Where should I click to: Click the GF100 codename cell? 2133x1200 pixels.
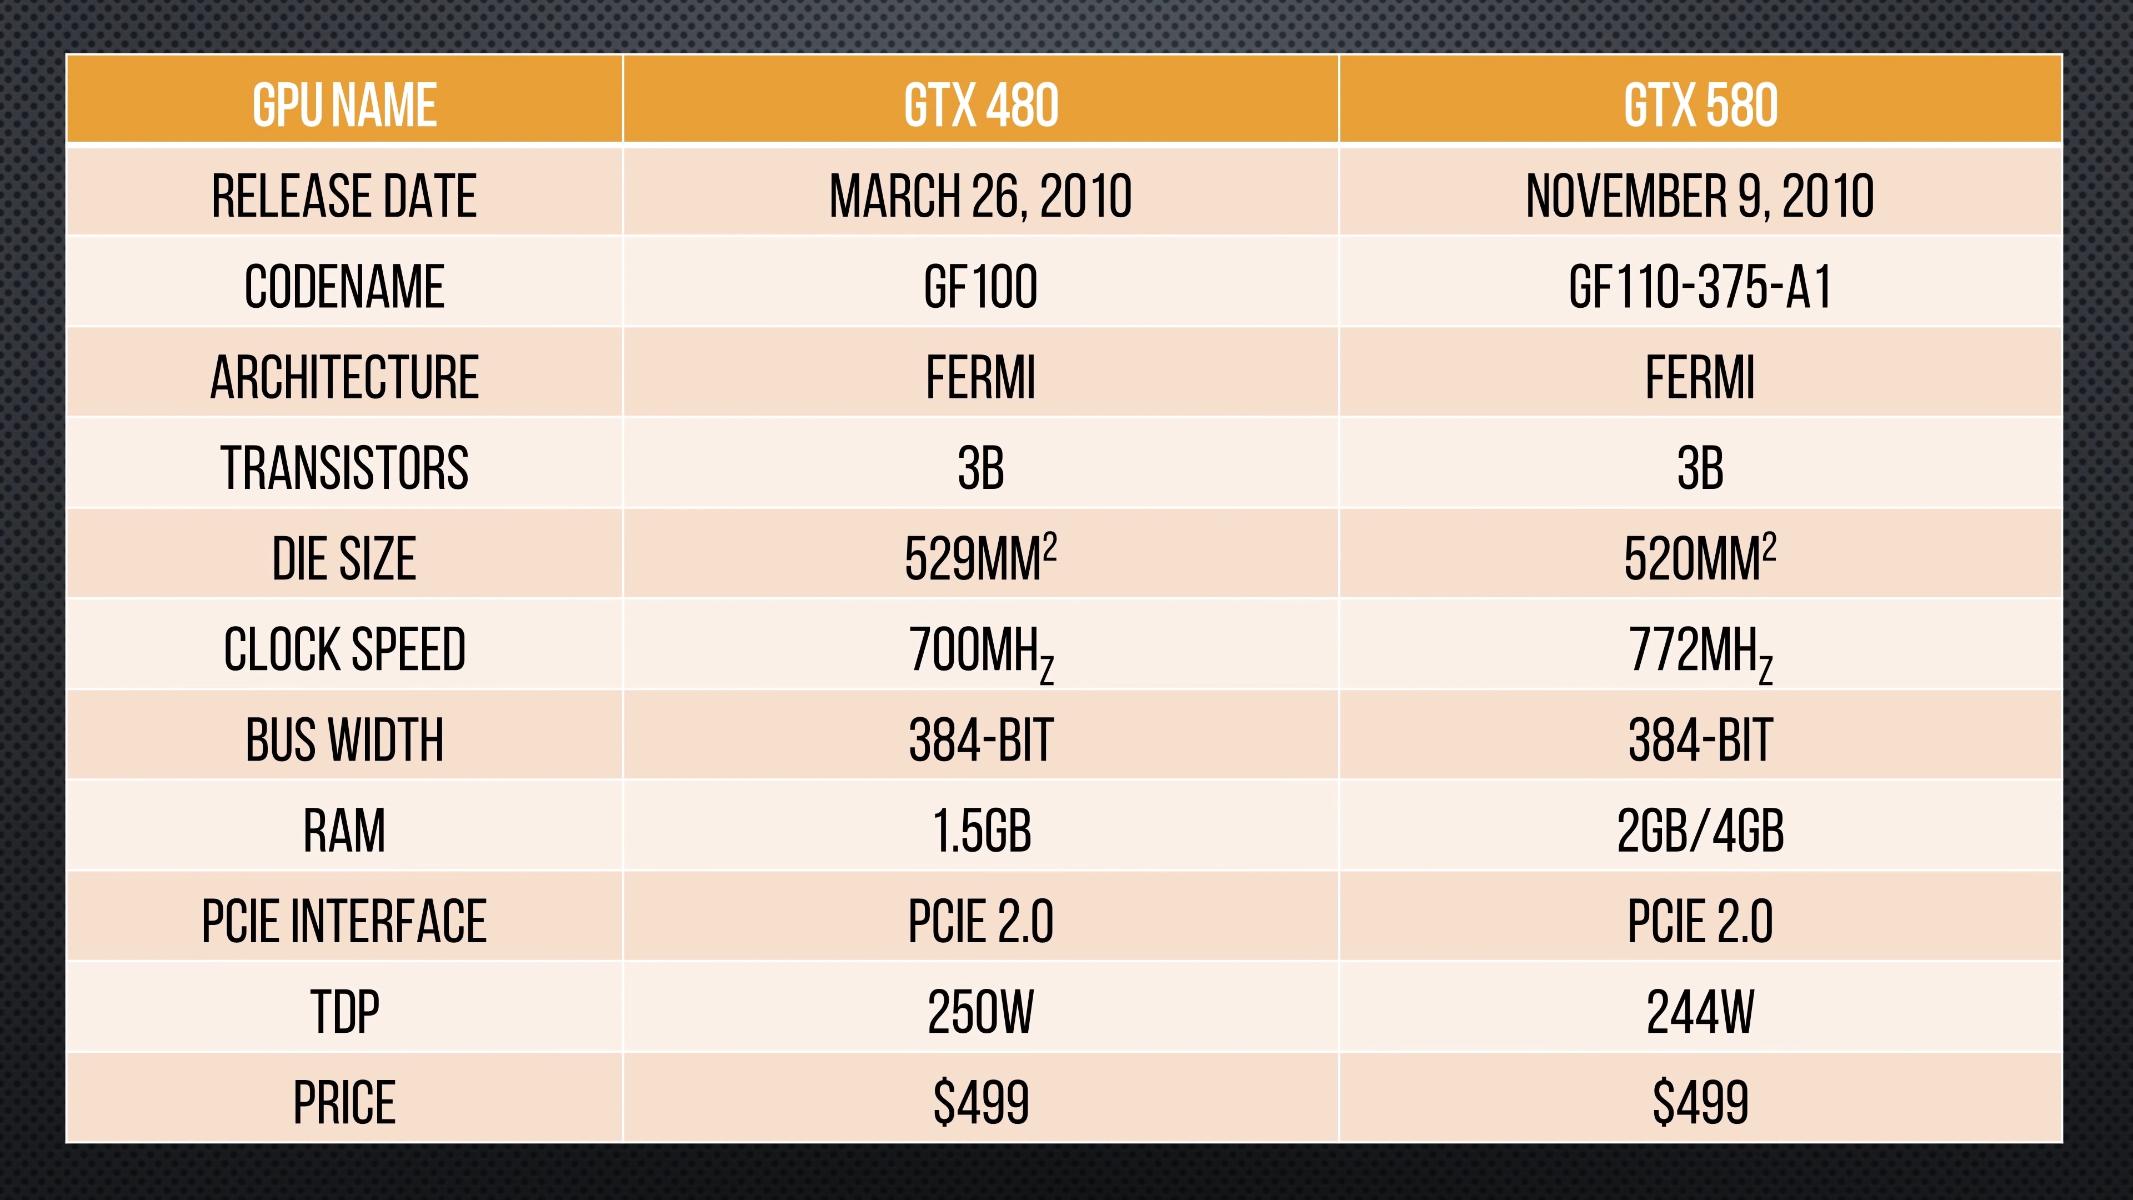tap(980, 287)
